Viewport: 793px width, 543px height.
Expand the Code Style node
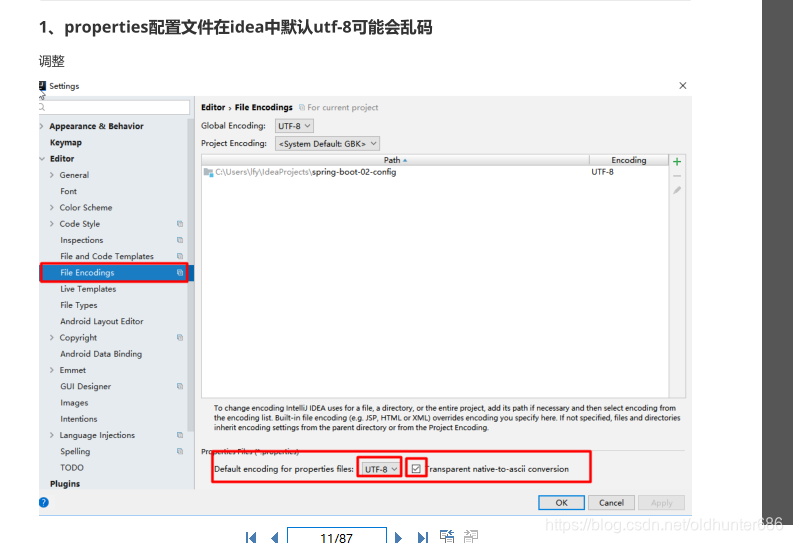pos(52,223)
